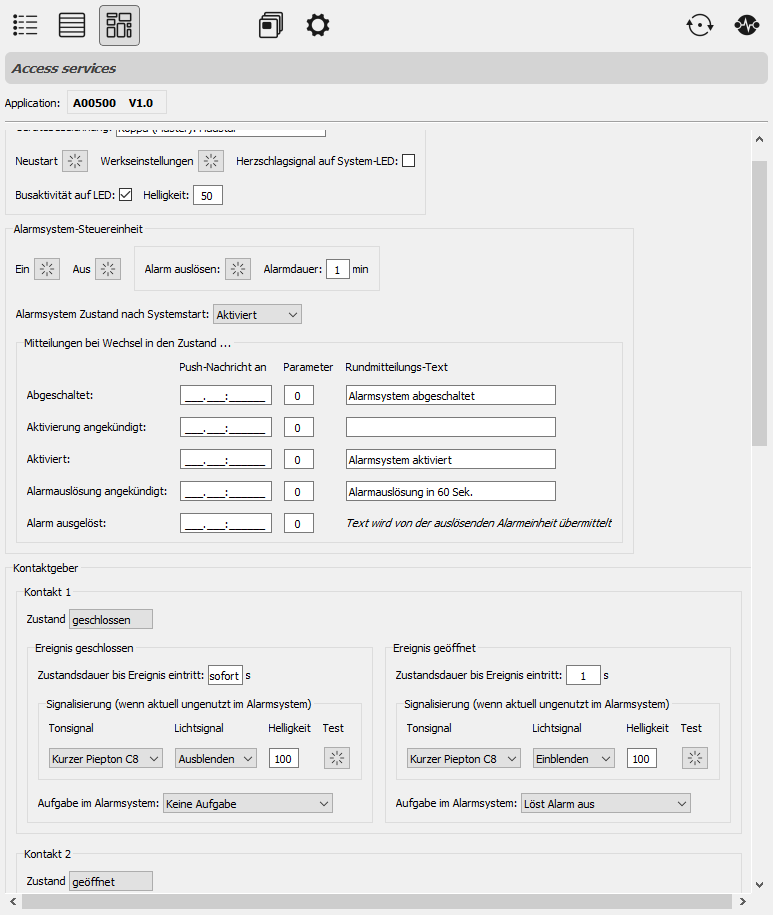The image size is (773, 915).
Task: Edit the Alarmsystem abgeschaltet text field
Action: coord(451,395)
